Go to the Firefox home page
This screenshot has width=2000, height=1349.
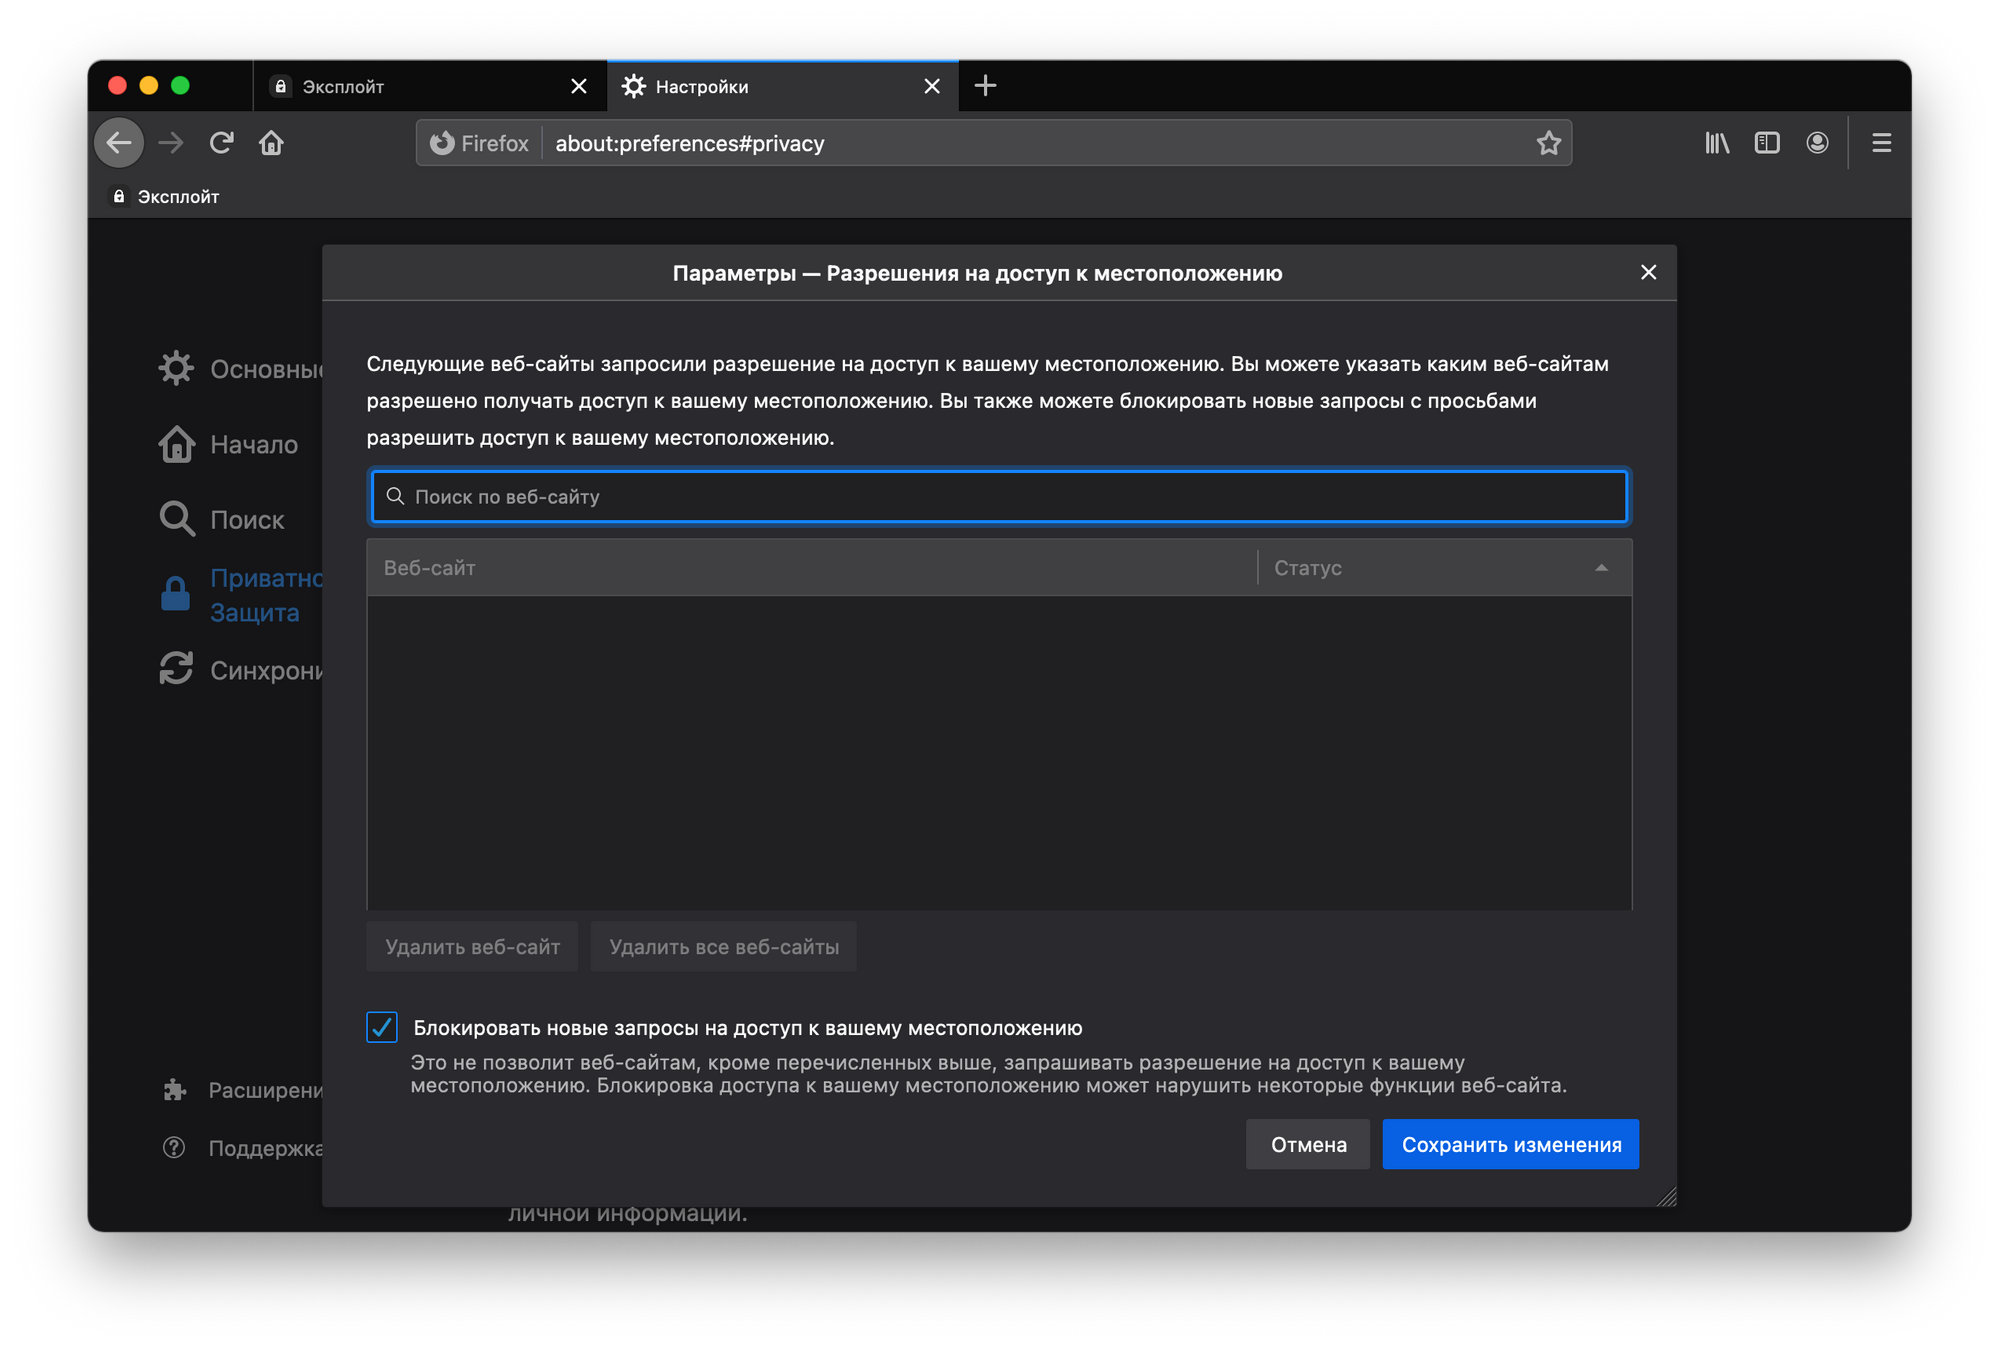(271, 143)
